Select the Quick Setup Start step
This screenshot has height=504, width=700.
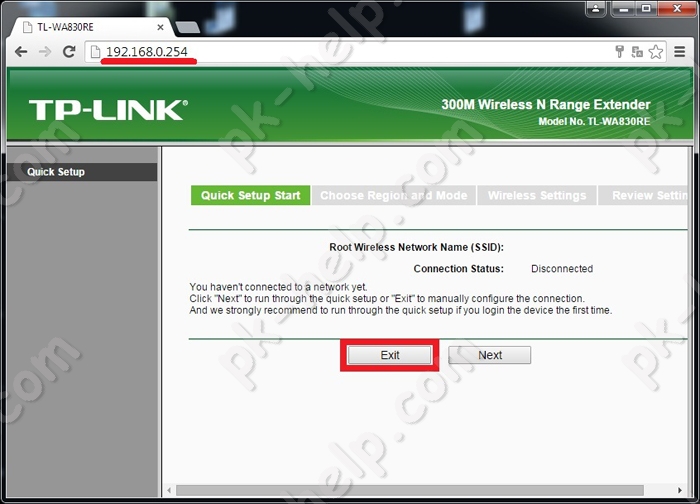(250, 196)
